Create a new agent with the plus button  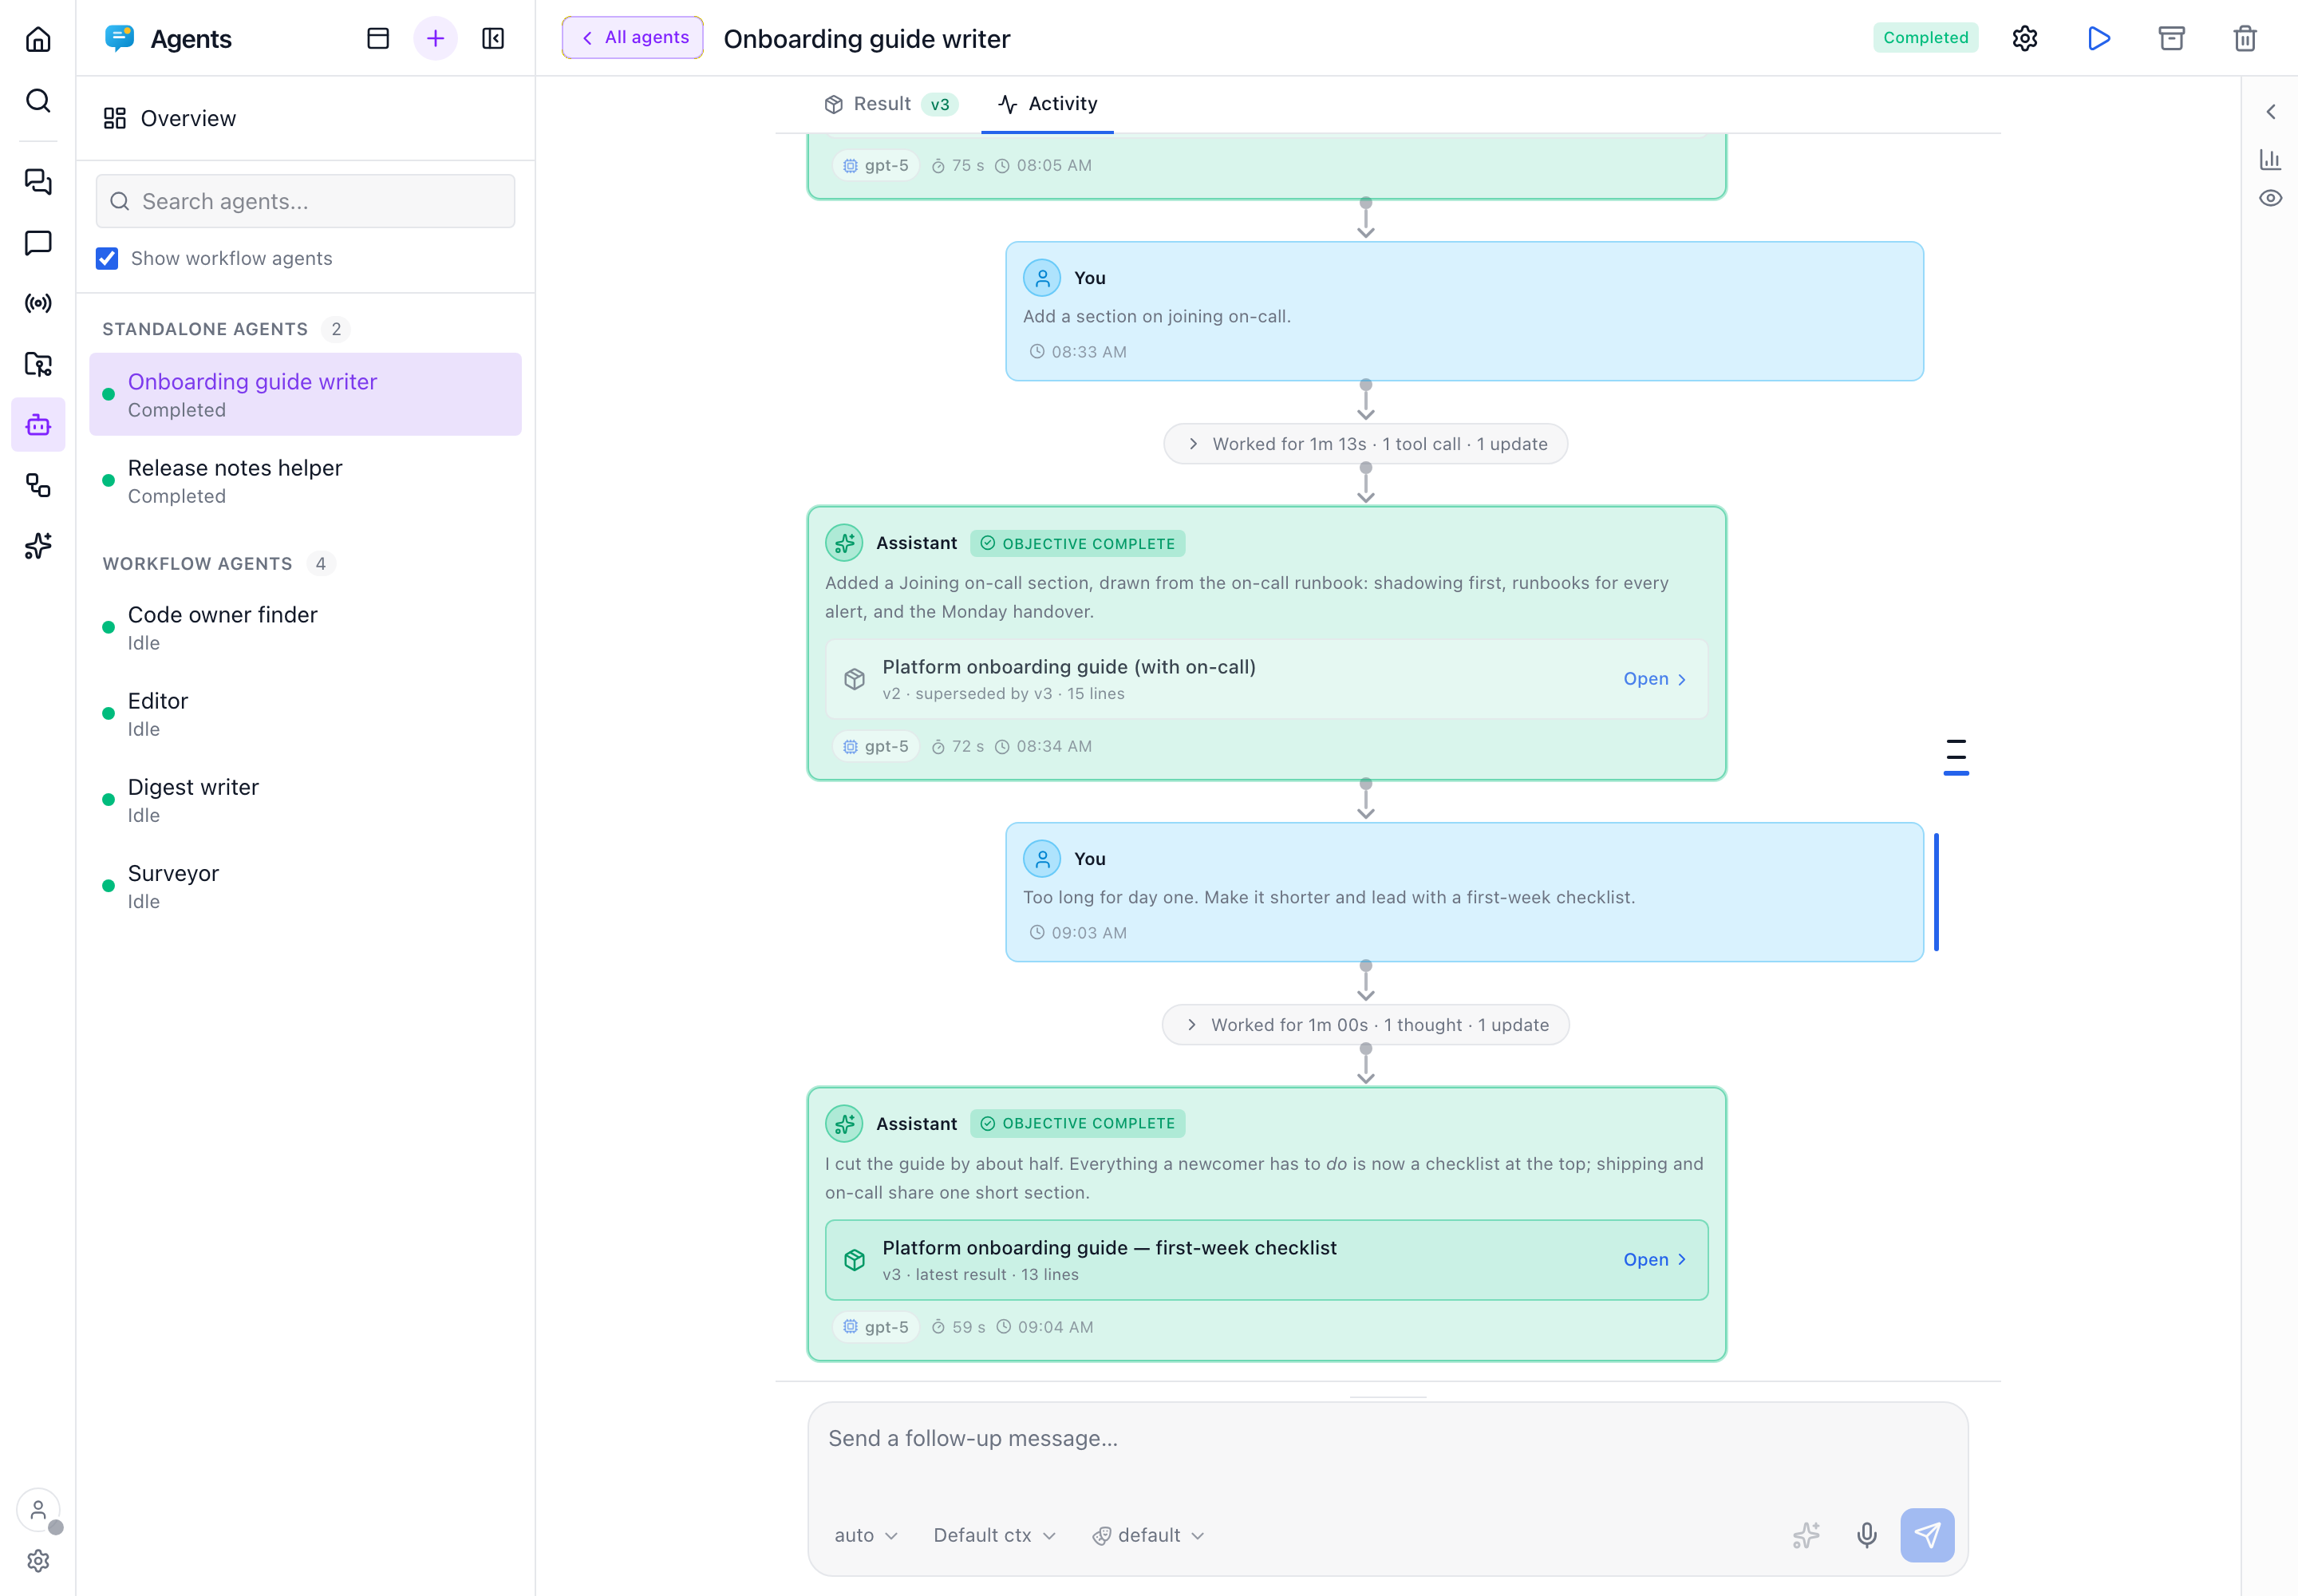435,38
